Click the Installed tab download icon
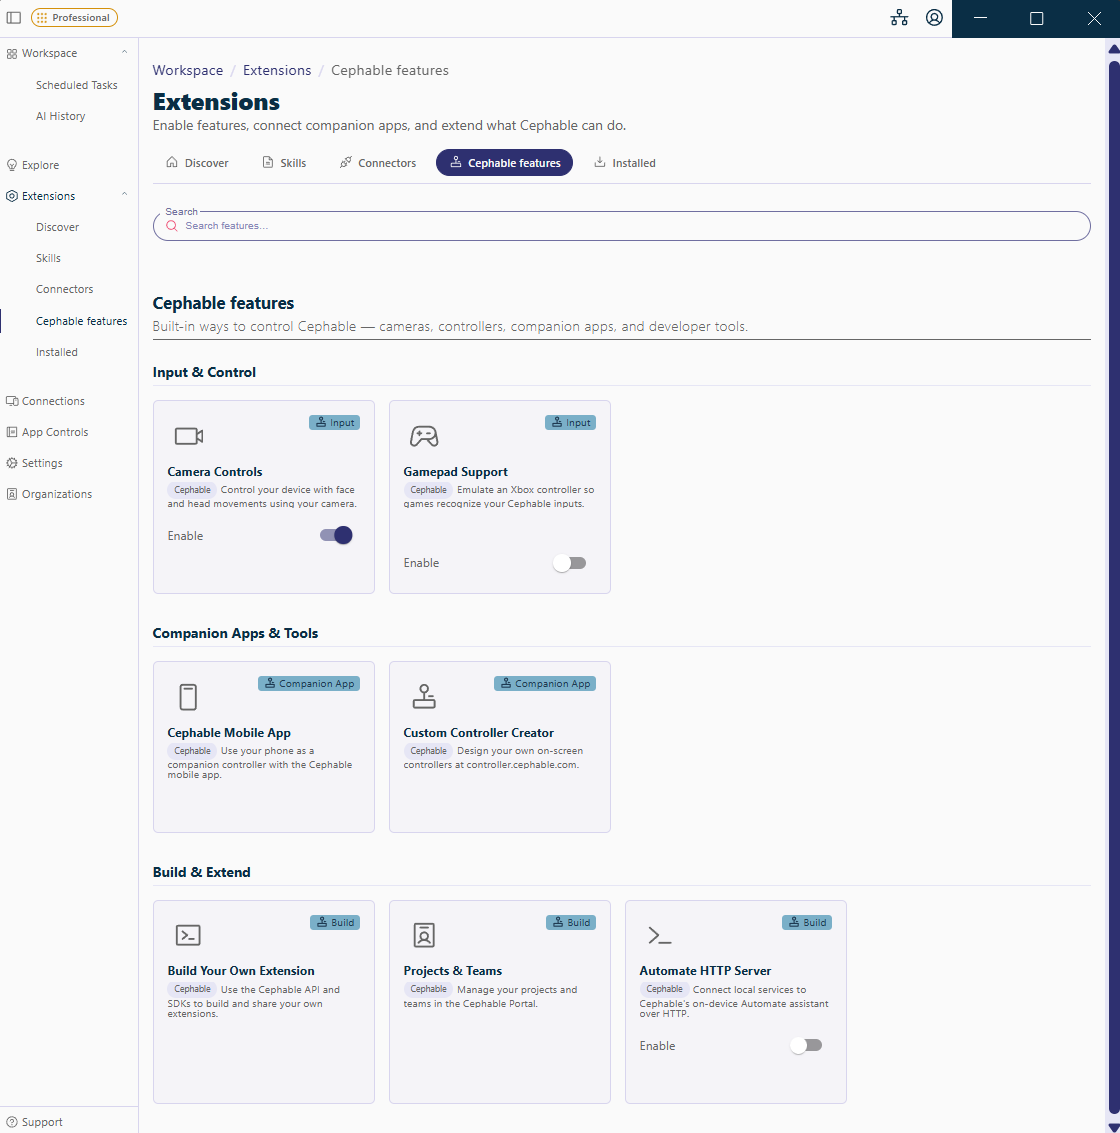 tap(600, 162)
